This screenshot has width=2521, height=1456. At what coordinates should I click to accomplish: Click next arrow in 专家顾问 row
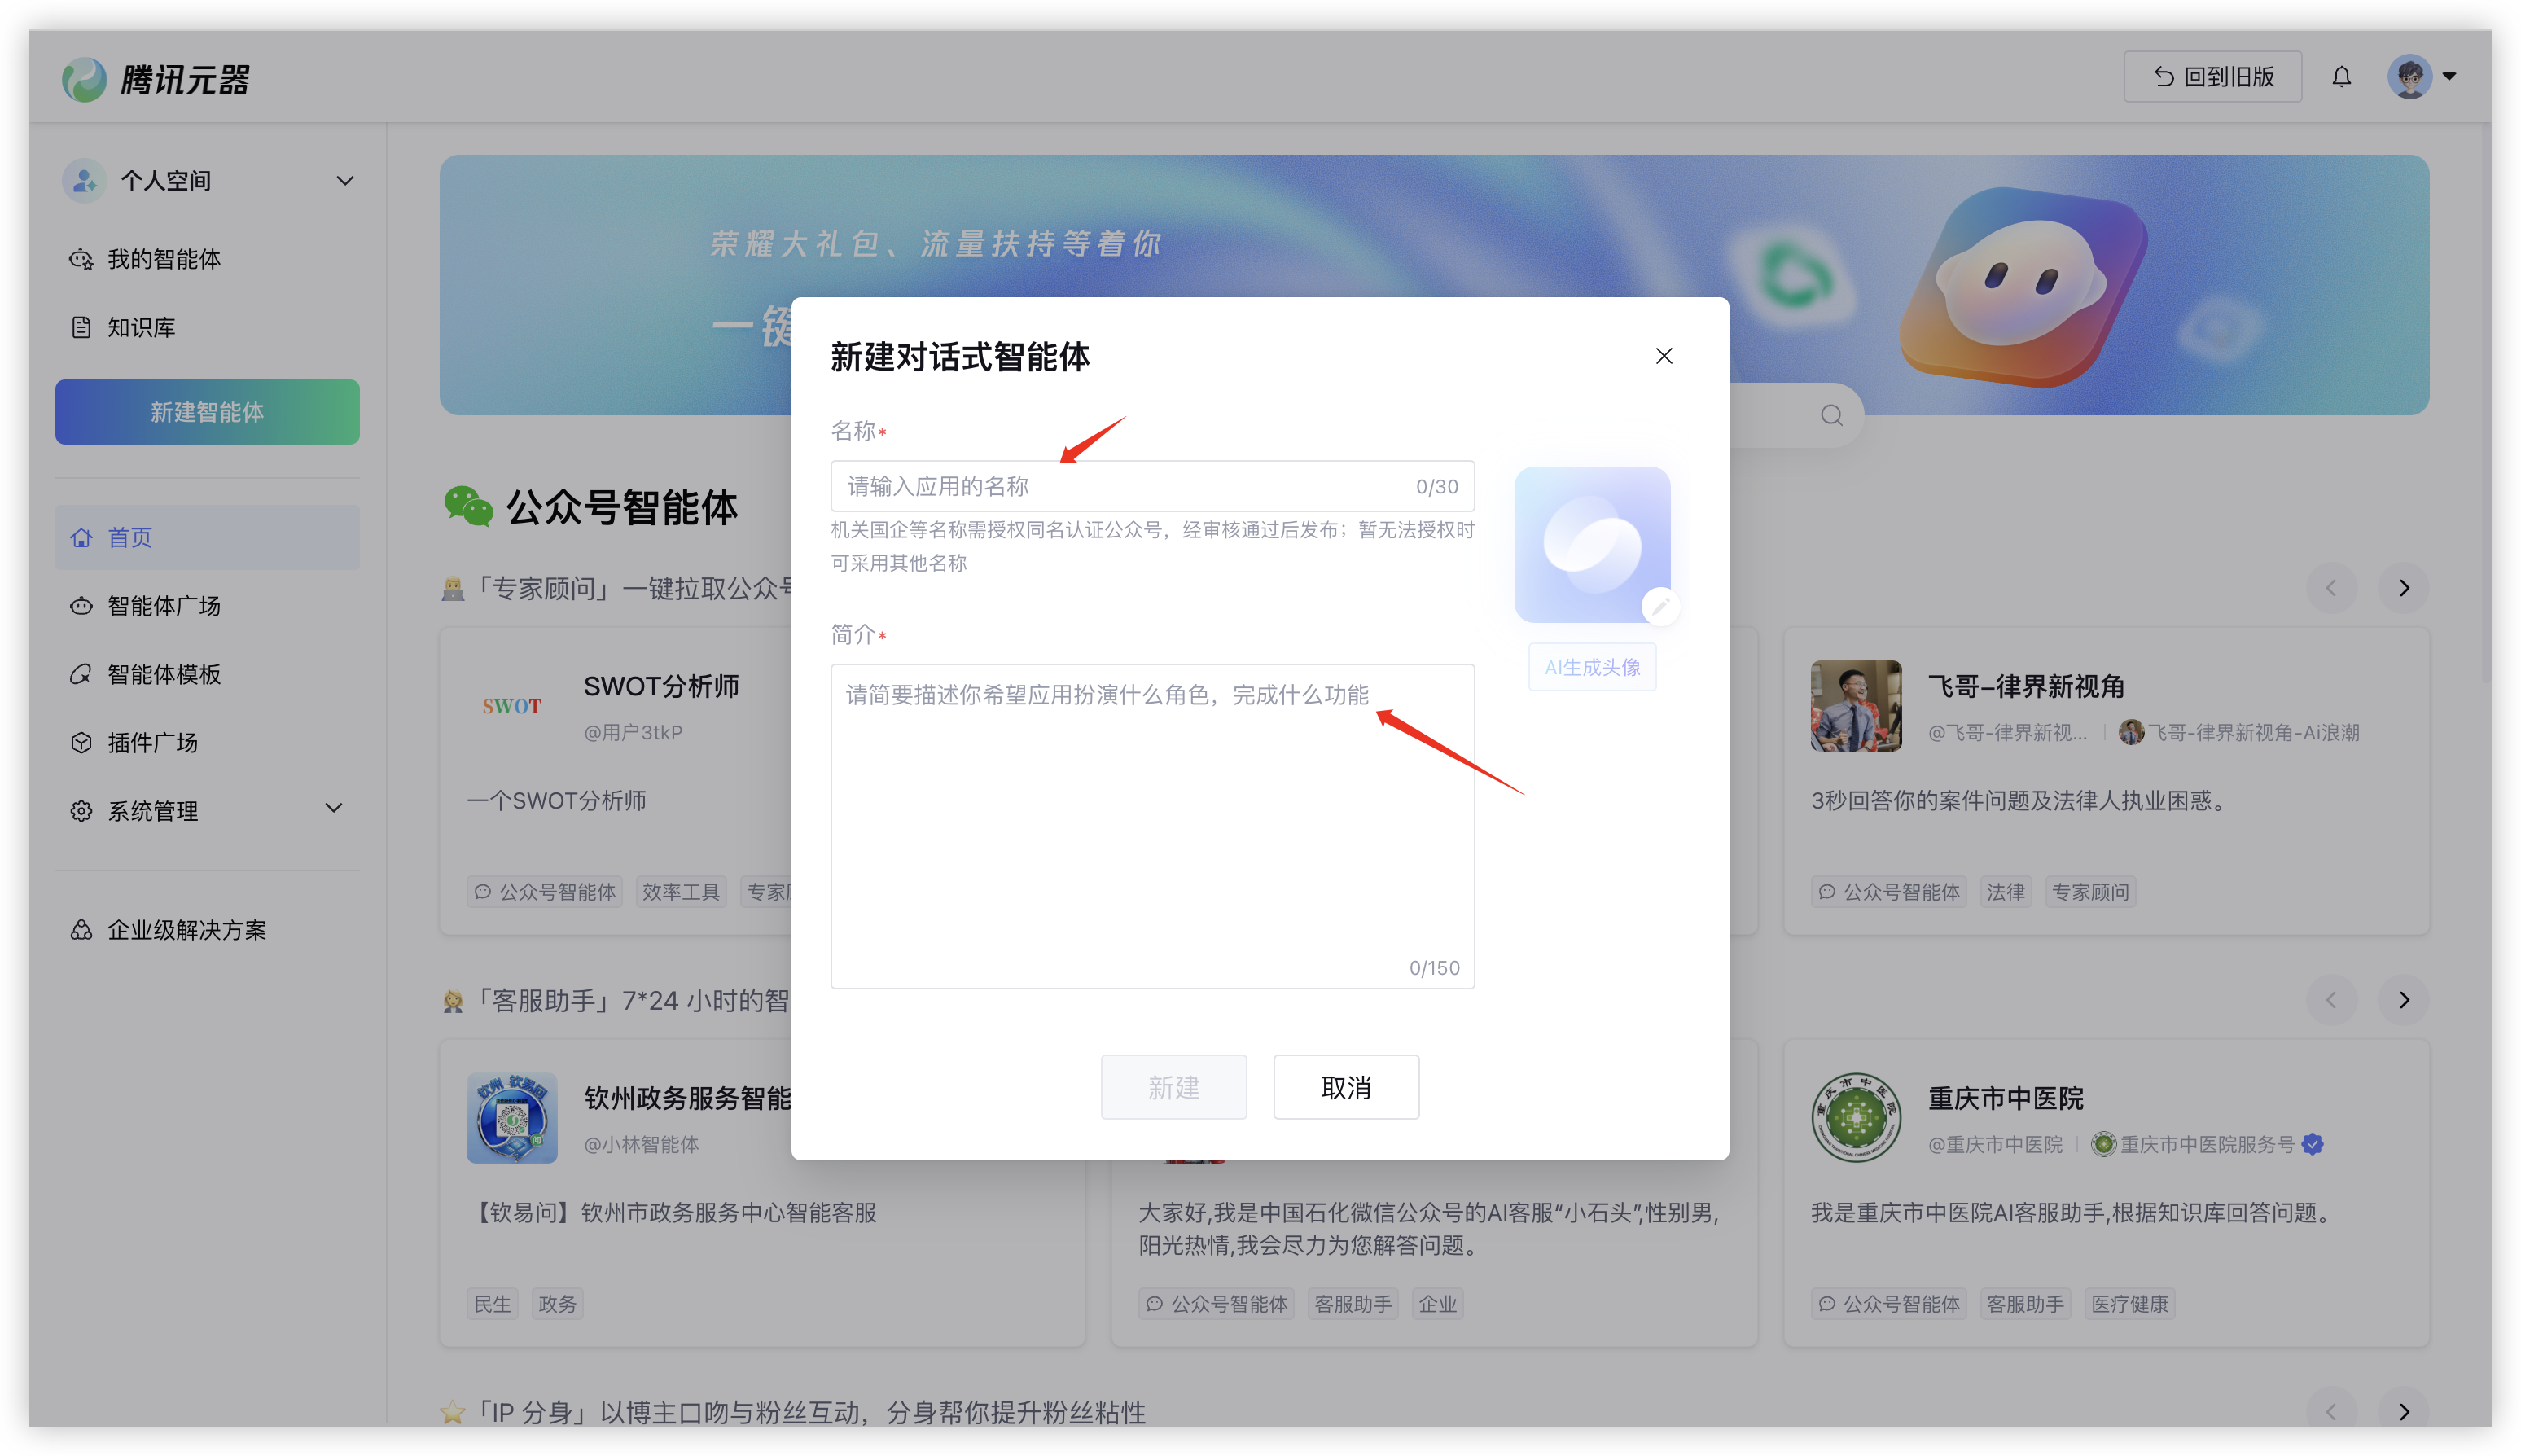tap(2404, 588)
